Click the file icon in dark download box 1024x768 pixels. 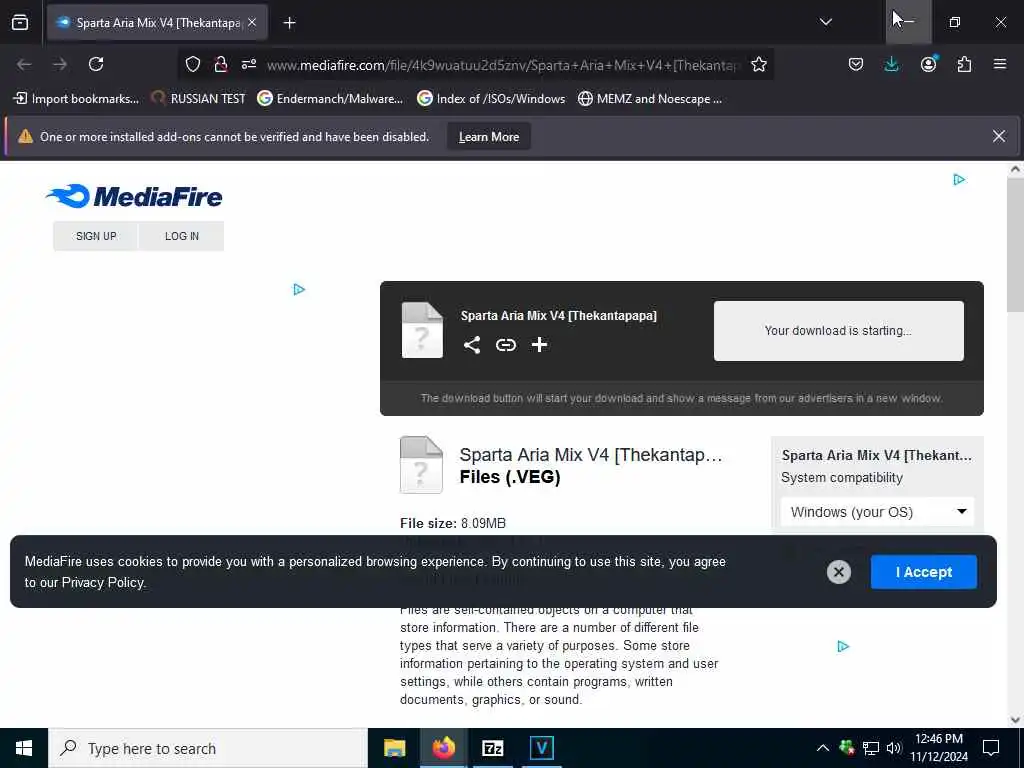[x=422, y=330]
